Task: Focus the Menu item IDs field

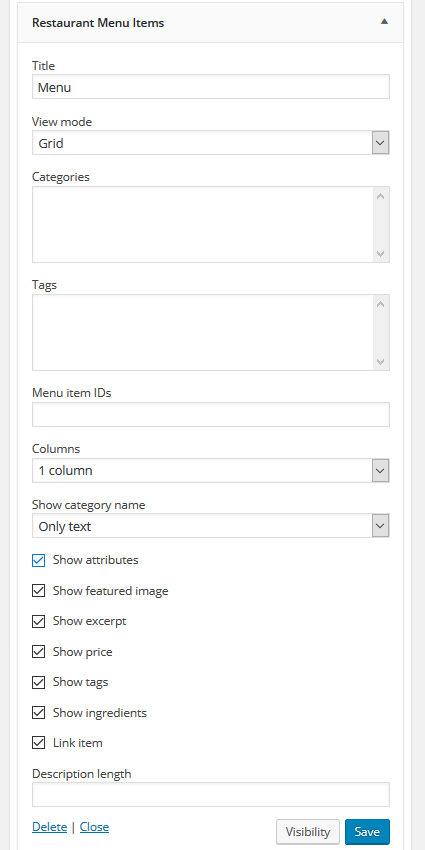Action: pyautogui.click(x=211, y=415)
